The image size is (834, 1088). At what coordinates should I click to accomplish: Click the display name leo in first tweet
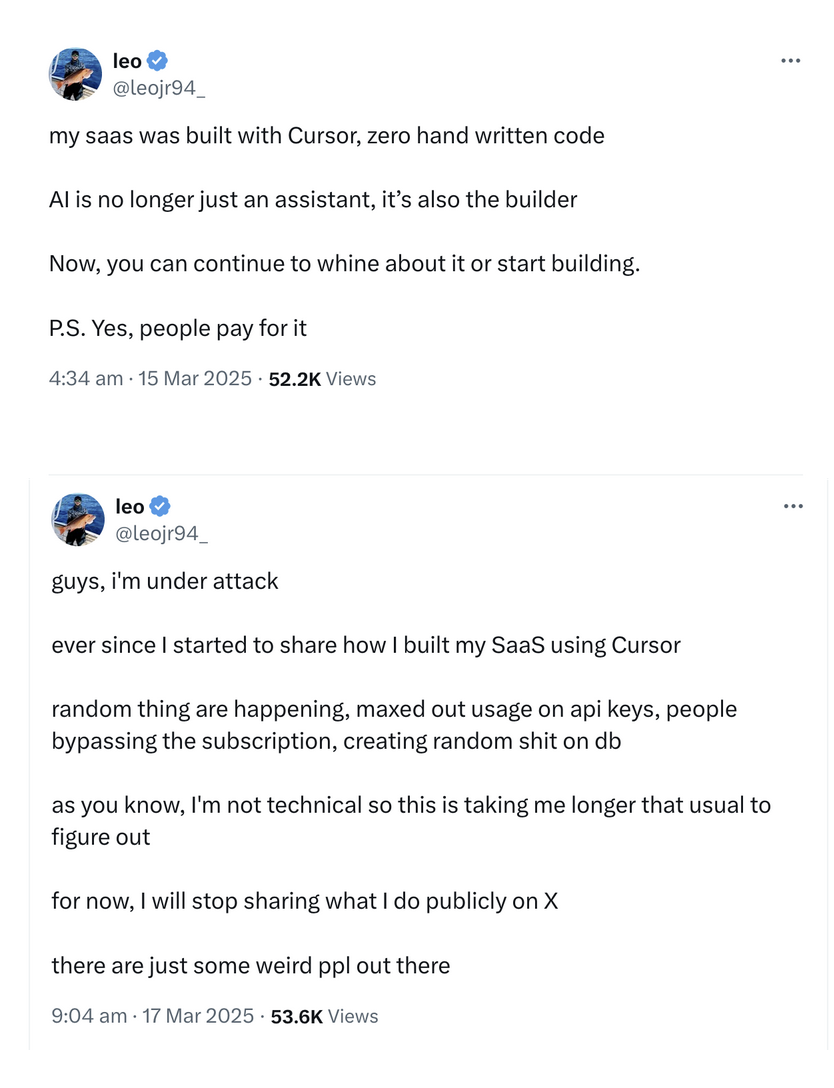(128, 61)
